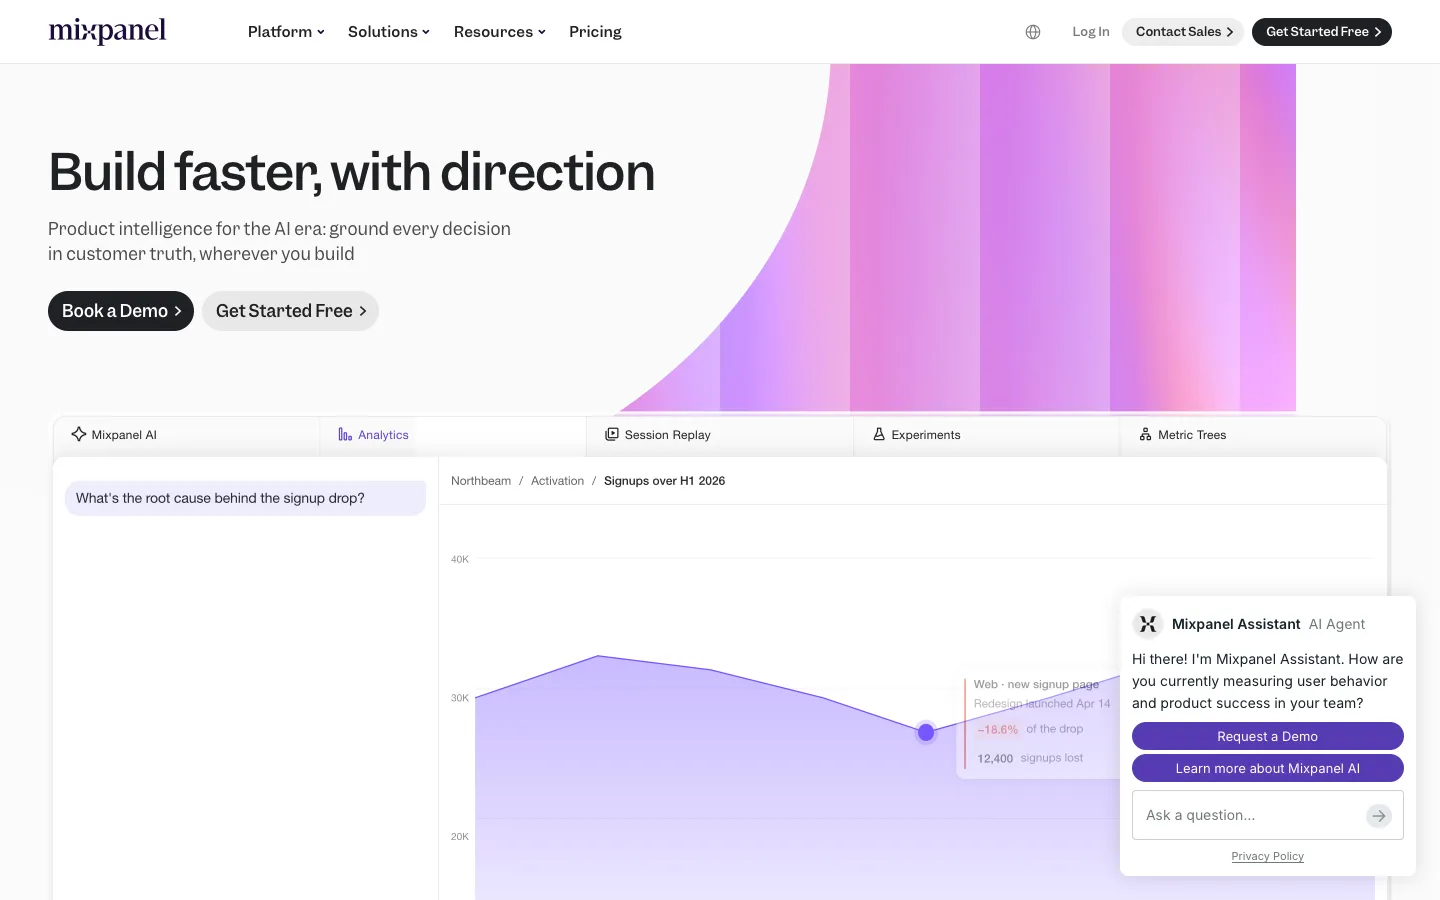Send the question with the arrow button

[1379, 816]
